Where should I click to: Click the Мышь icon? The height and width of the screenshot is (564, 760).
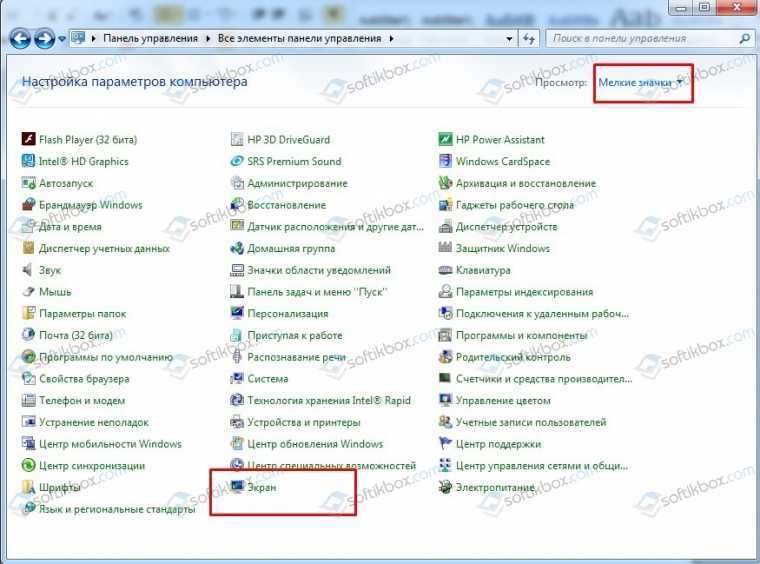point(29,291)
